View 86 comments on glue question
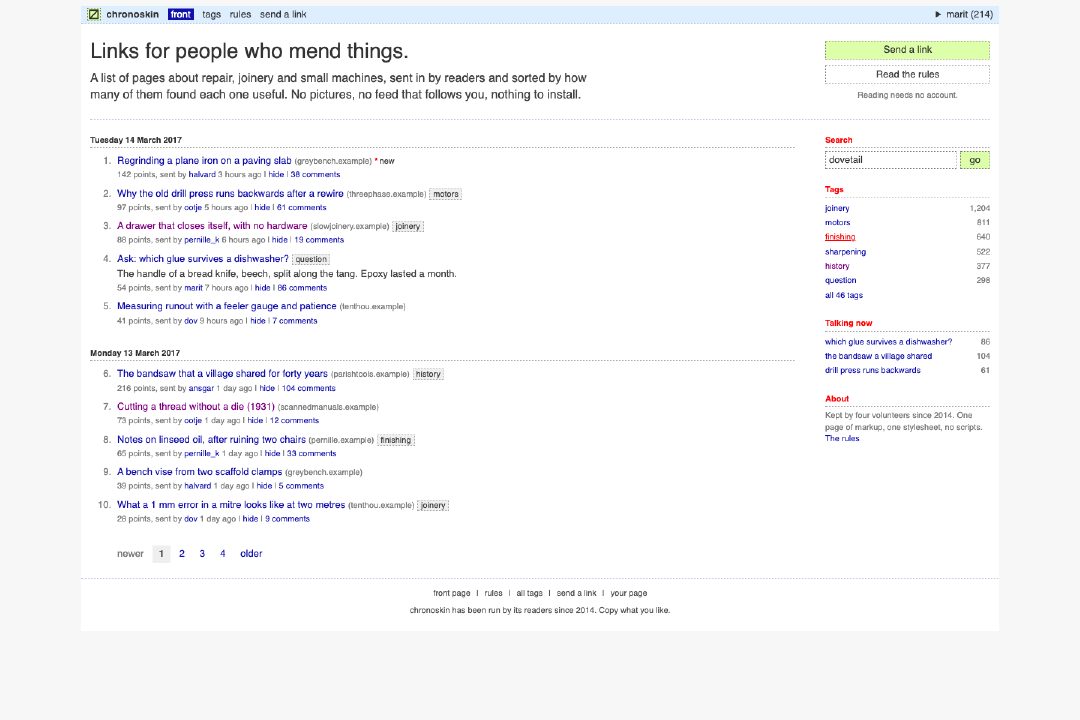Screen dimensions: 1080x720 coord(302,288)
